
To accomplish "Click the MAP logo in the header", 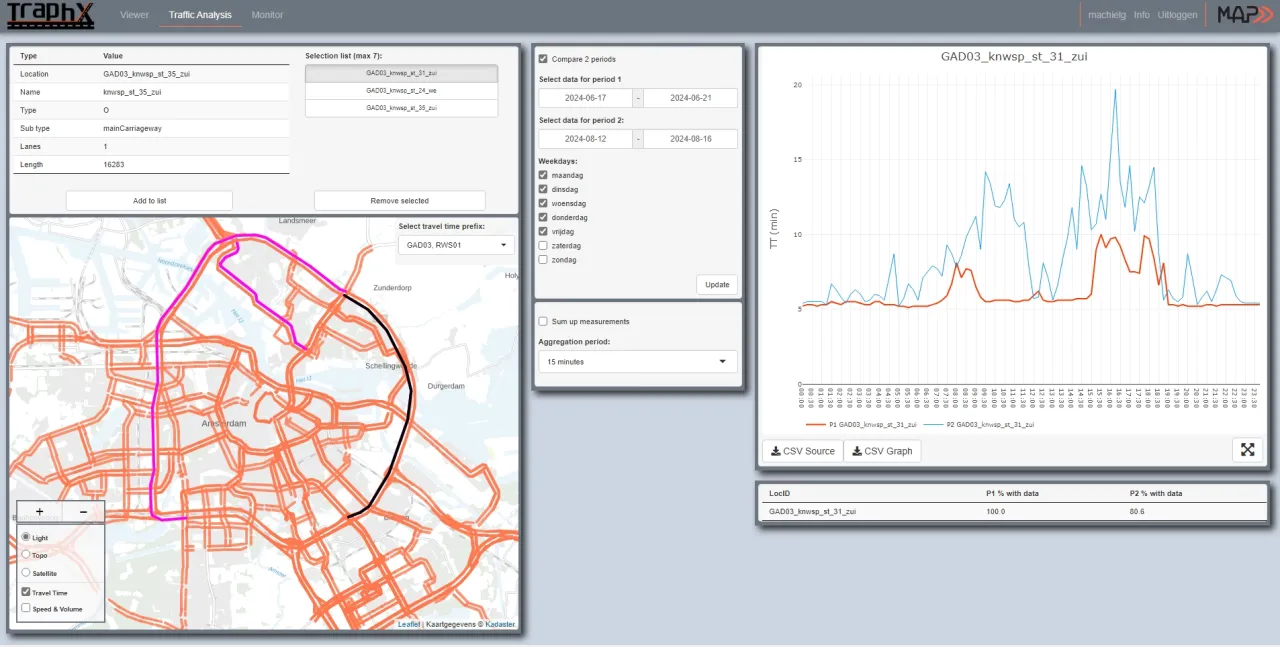I will (x=1244, y=14).
